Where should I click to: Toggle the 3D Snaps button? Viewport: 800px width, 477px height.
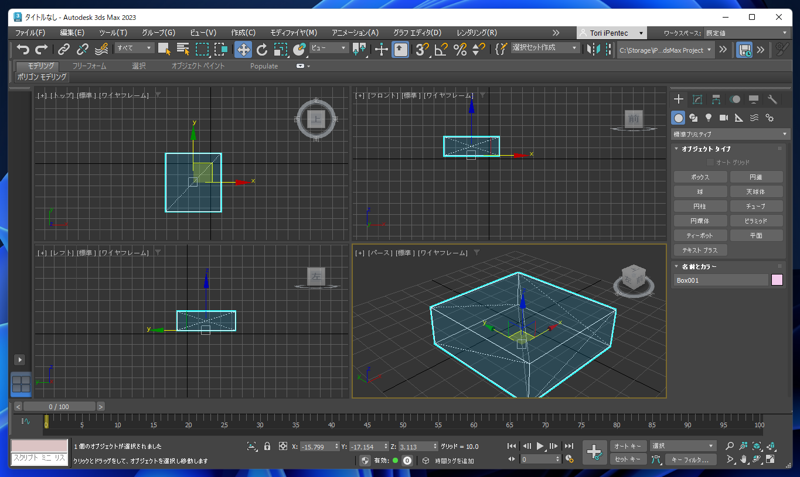(421, 49)
